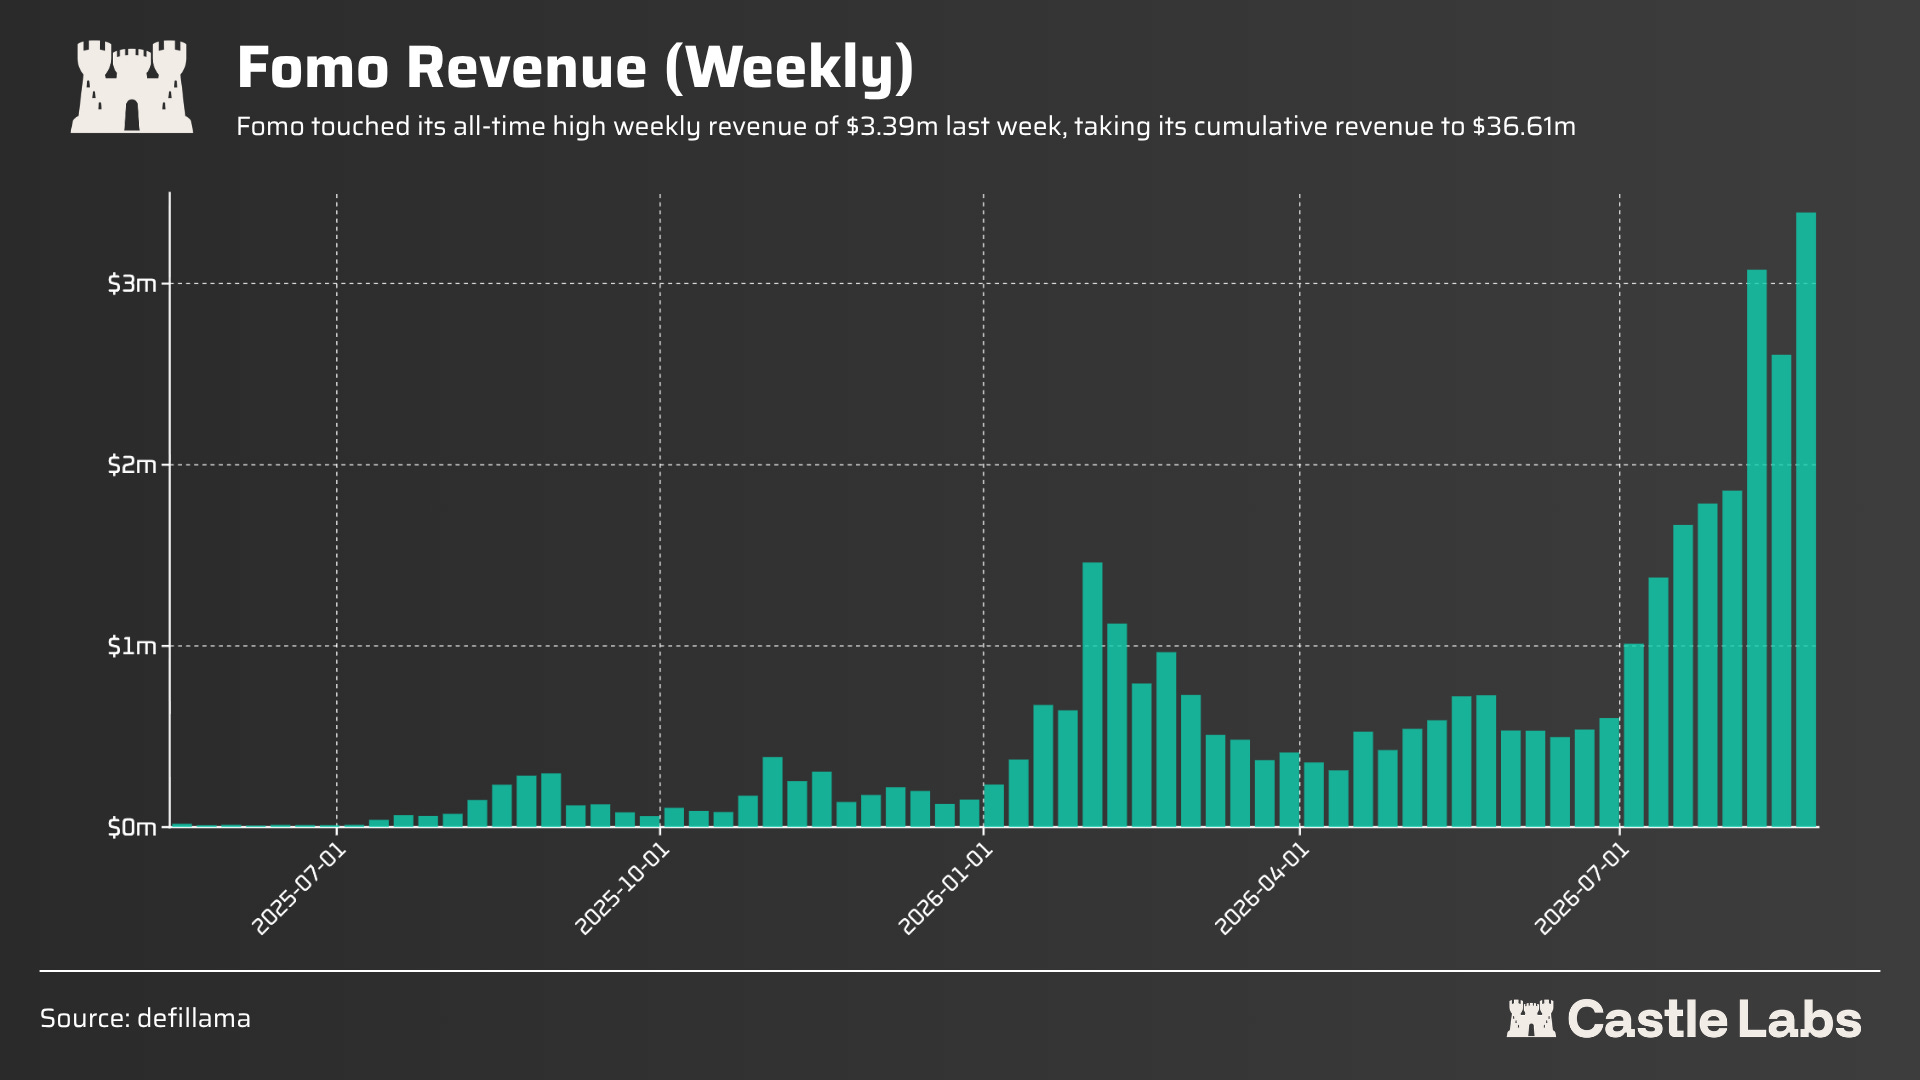Click the tallest bar showing $3.39m weekly revenue
The height and width of the screenshot is (1080, 1920).
coord(1806,520)
